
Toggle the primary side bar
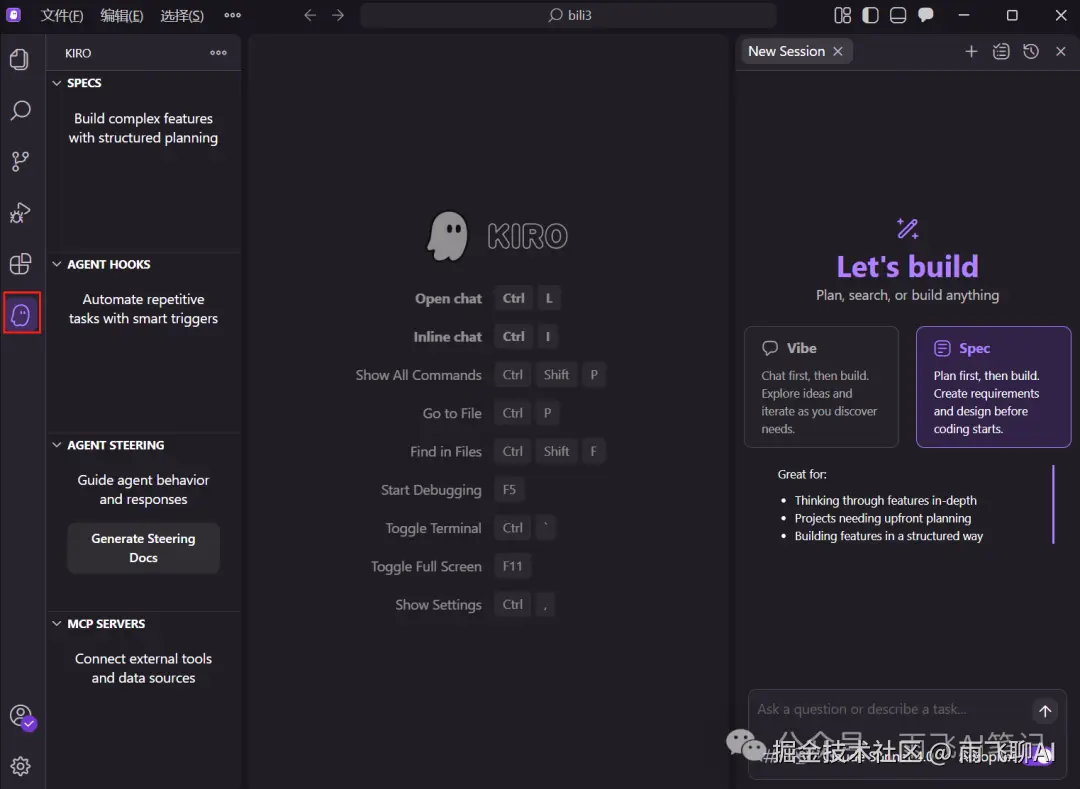click(870, 15)
